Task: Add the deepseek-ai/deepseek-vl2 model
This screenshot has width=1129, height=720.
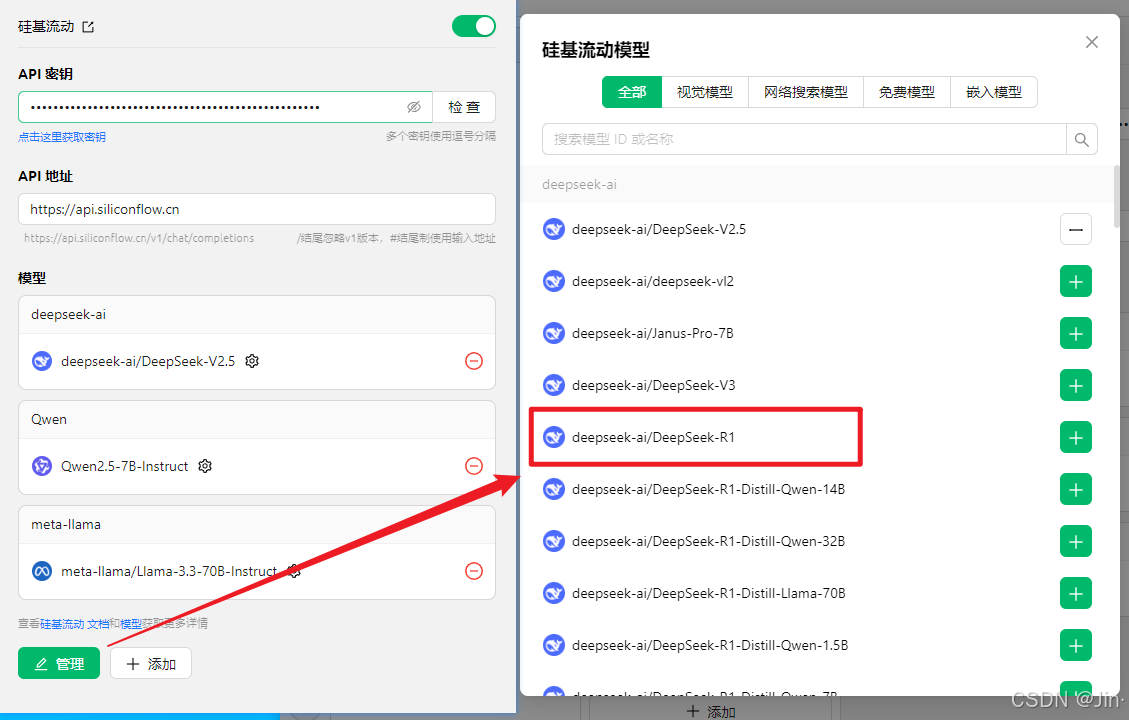Action: point(1076,282)
